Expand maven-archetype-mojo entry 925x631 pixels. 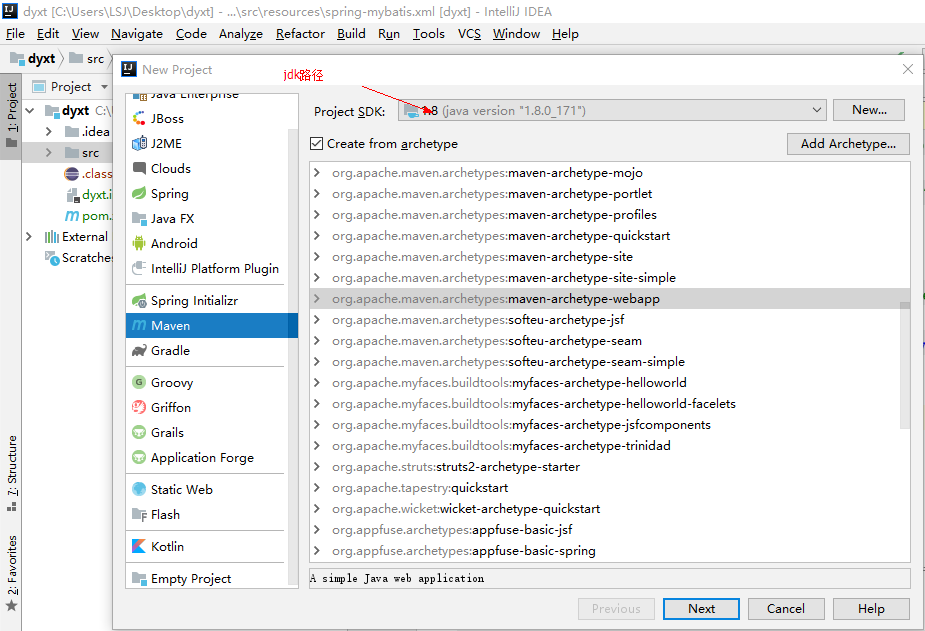pos(317,173)
